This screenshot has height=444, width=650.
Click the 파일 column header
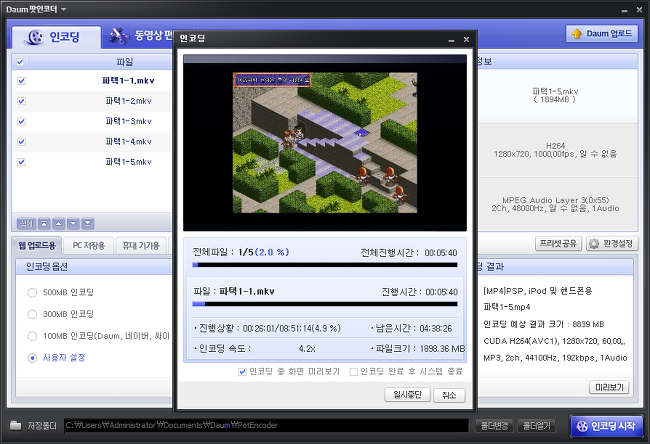click(124, 62)
